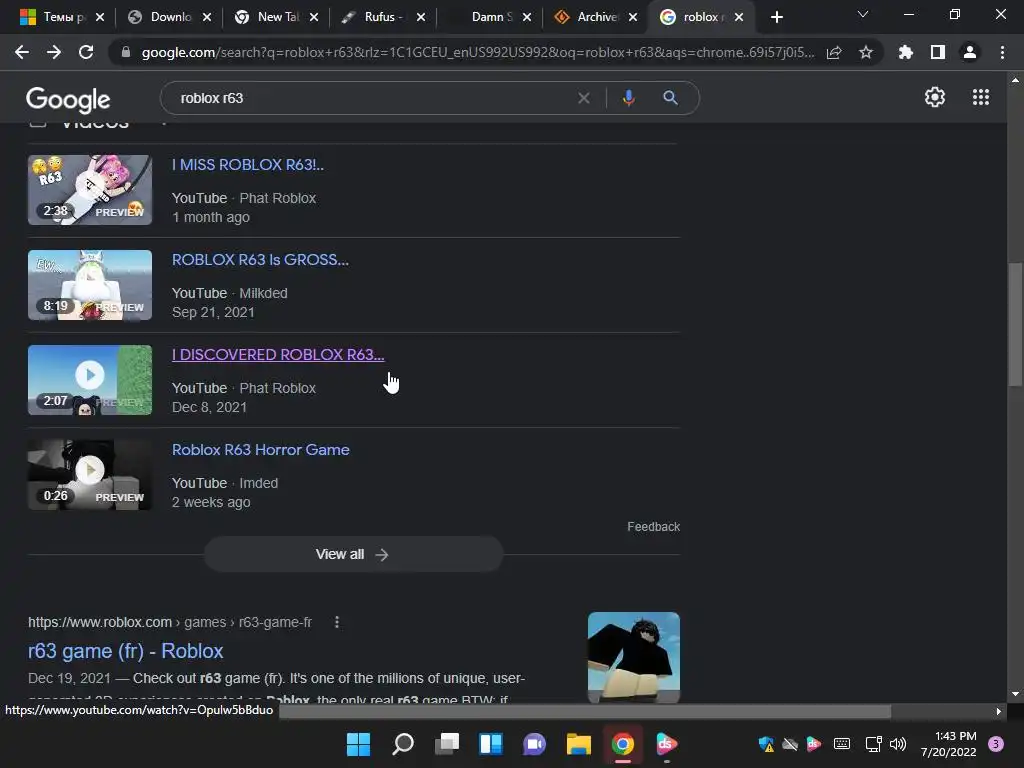Open the Chat app on taskbar

coord(534,744)
